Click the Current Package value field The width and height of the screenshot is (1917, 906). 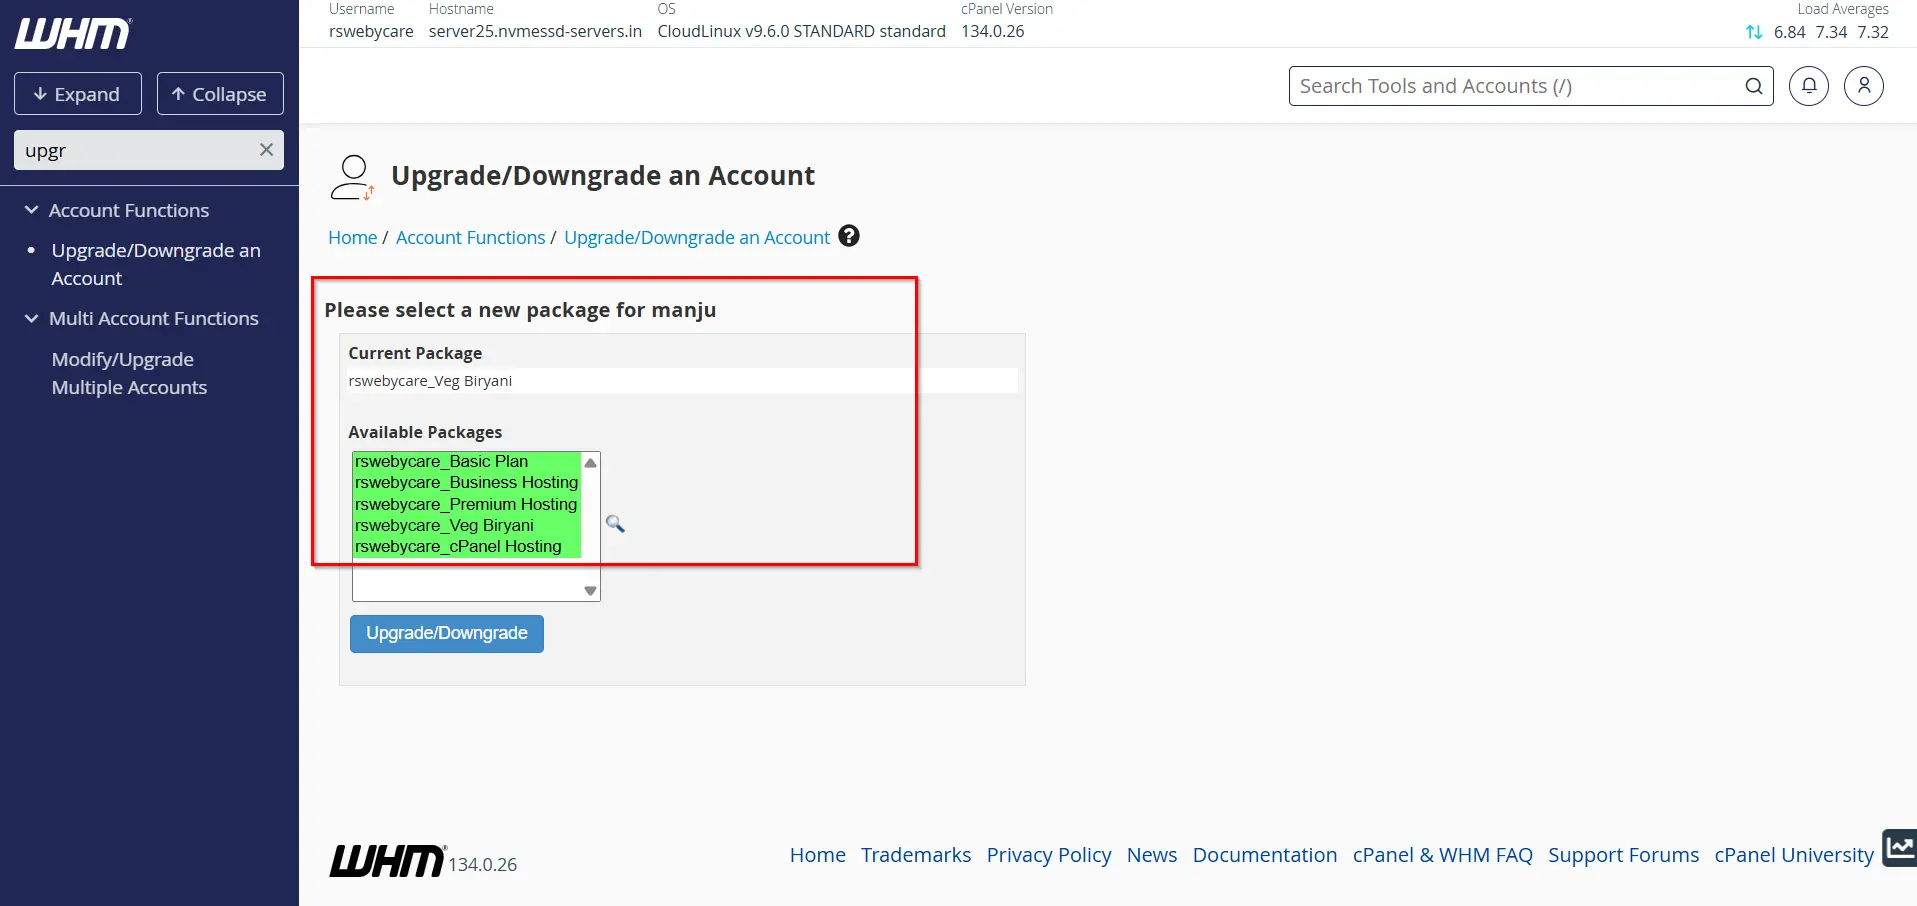[680, 381]
